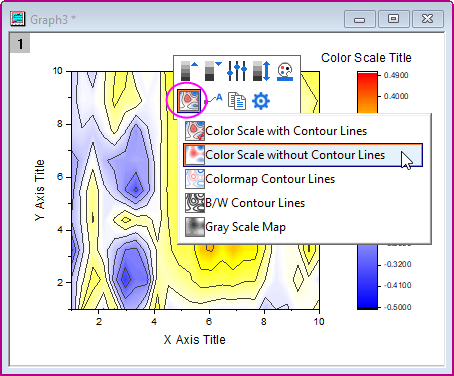Open the set levels sliders icon
Screen dimensions: 454x376
coord(237,71)
